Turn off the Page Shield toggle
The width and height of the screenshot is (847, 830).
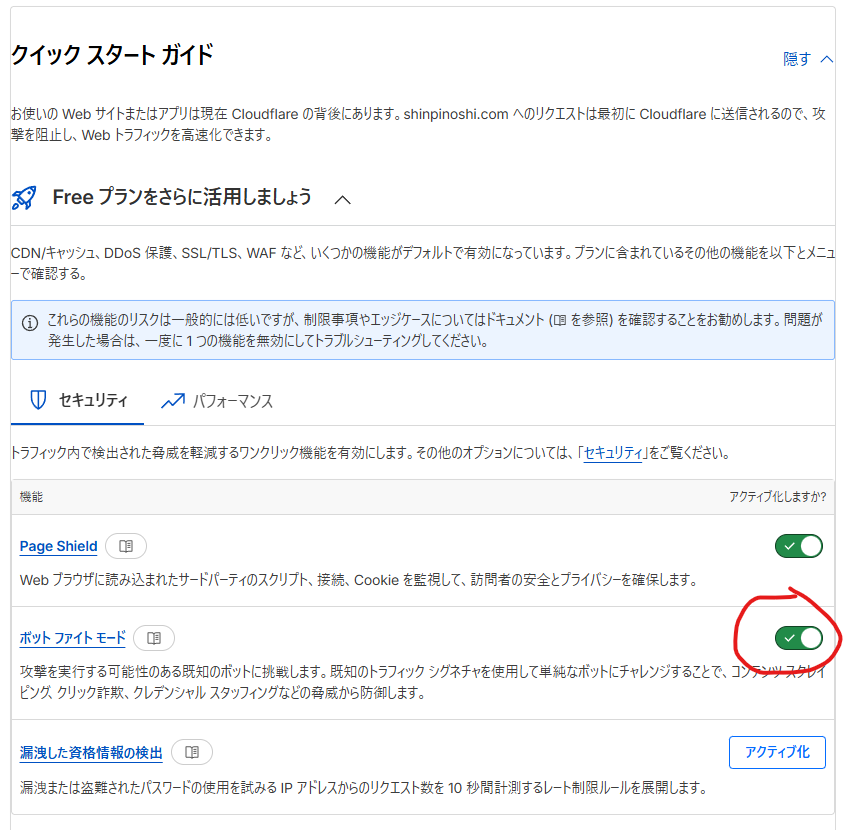798,546
